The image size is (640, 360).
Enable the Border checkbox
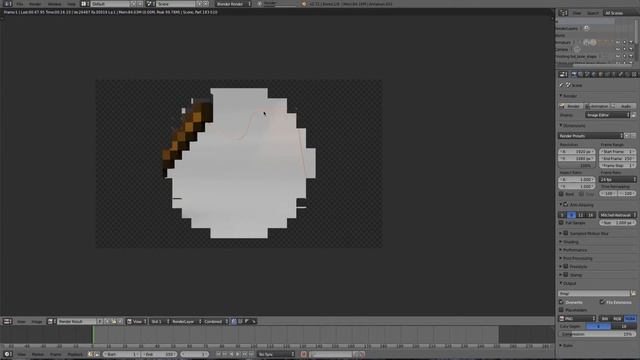tap(561, 194)
